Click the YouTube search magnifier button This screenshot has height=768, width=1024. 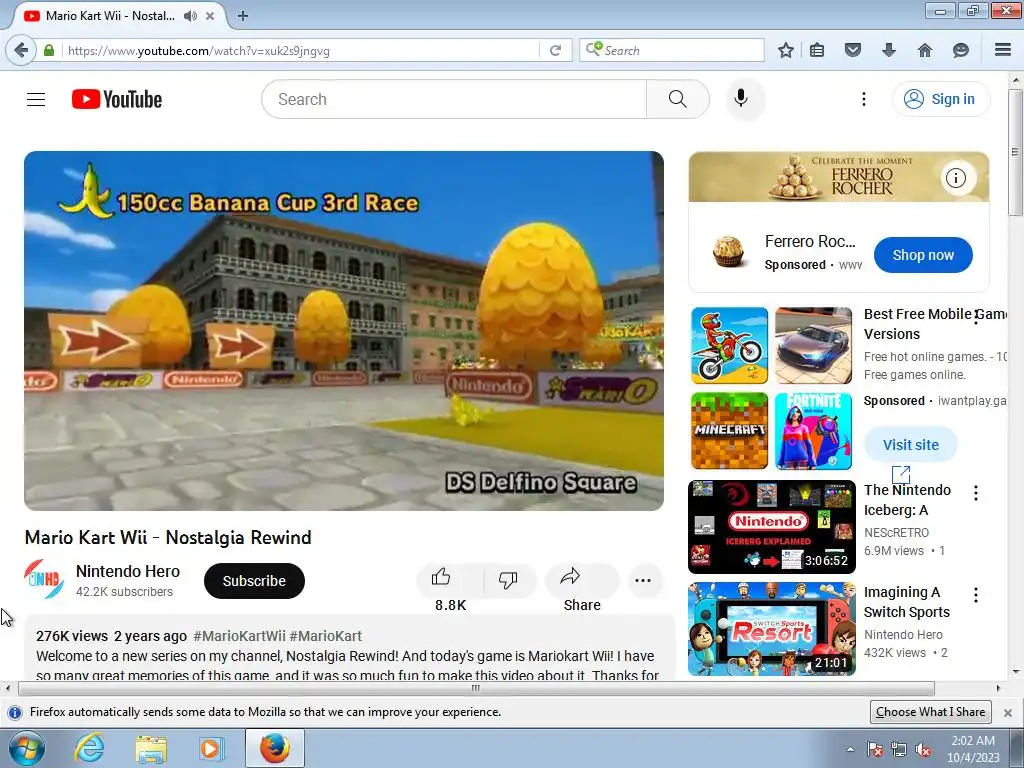click(678, 99)
